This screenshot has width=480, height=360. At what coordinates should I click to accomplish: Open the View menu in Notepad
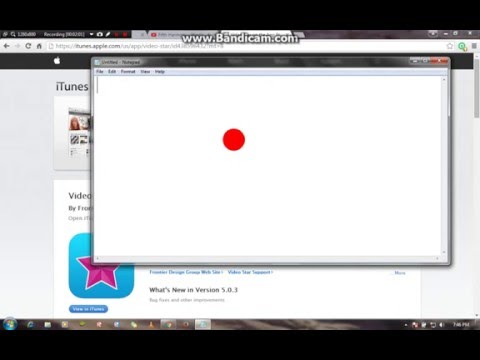(x=145, y=72)
